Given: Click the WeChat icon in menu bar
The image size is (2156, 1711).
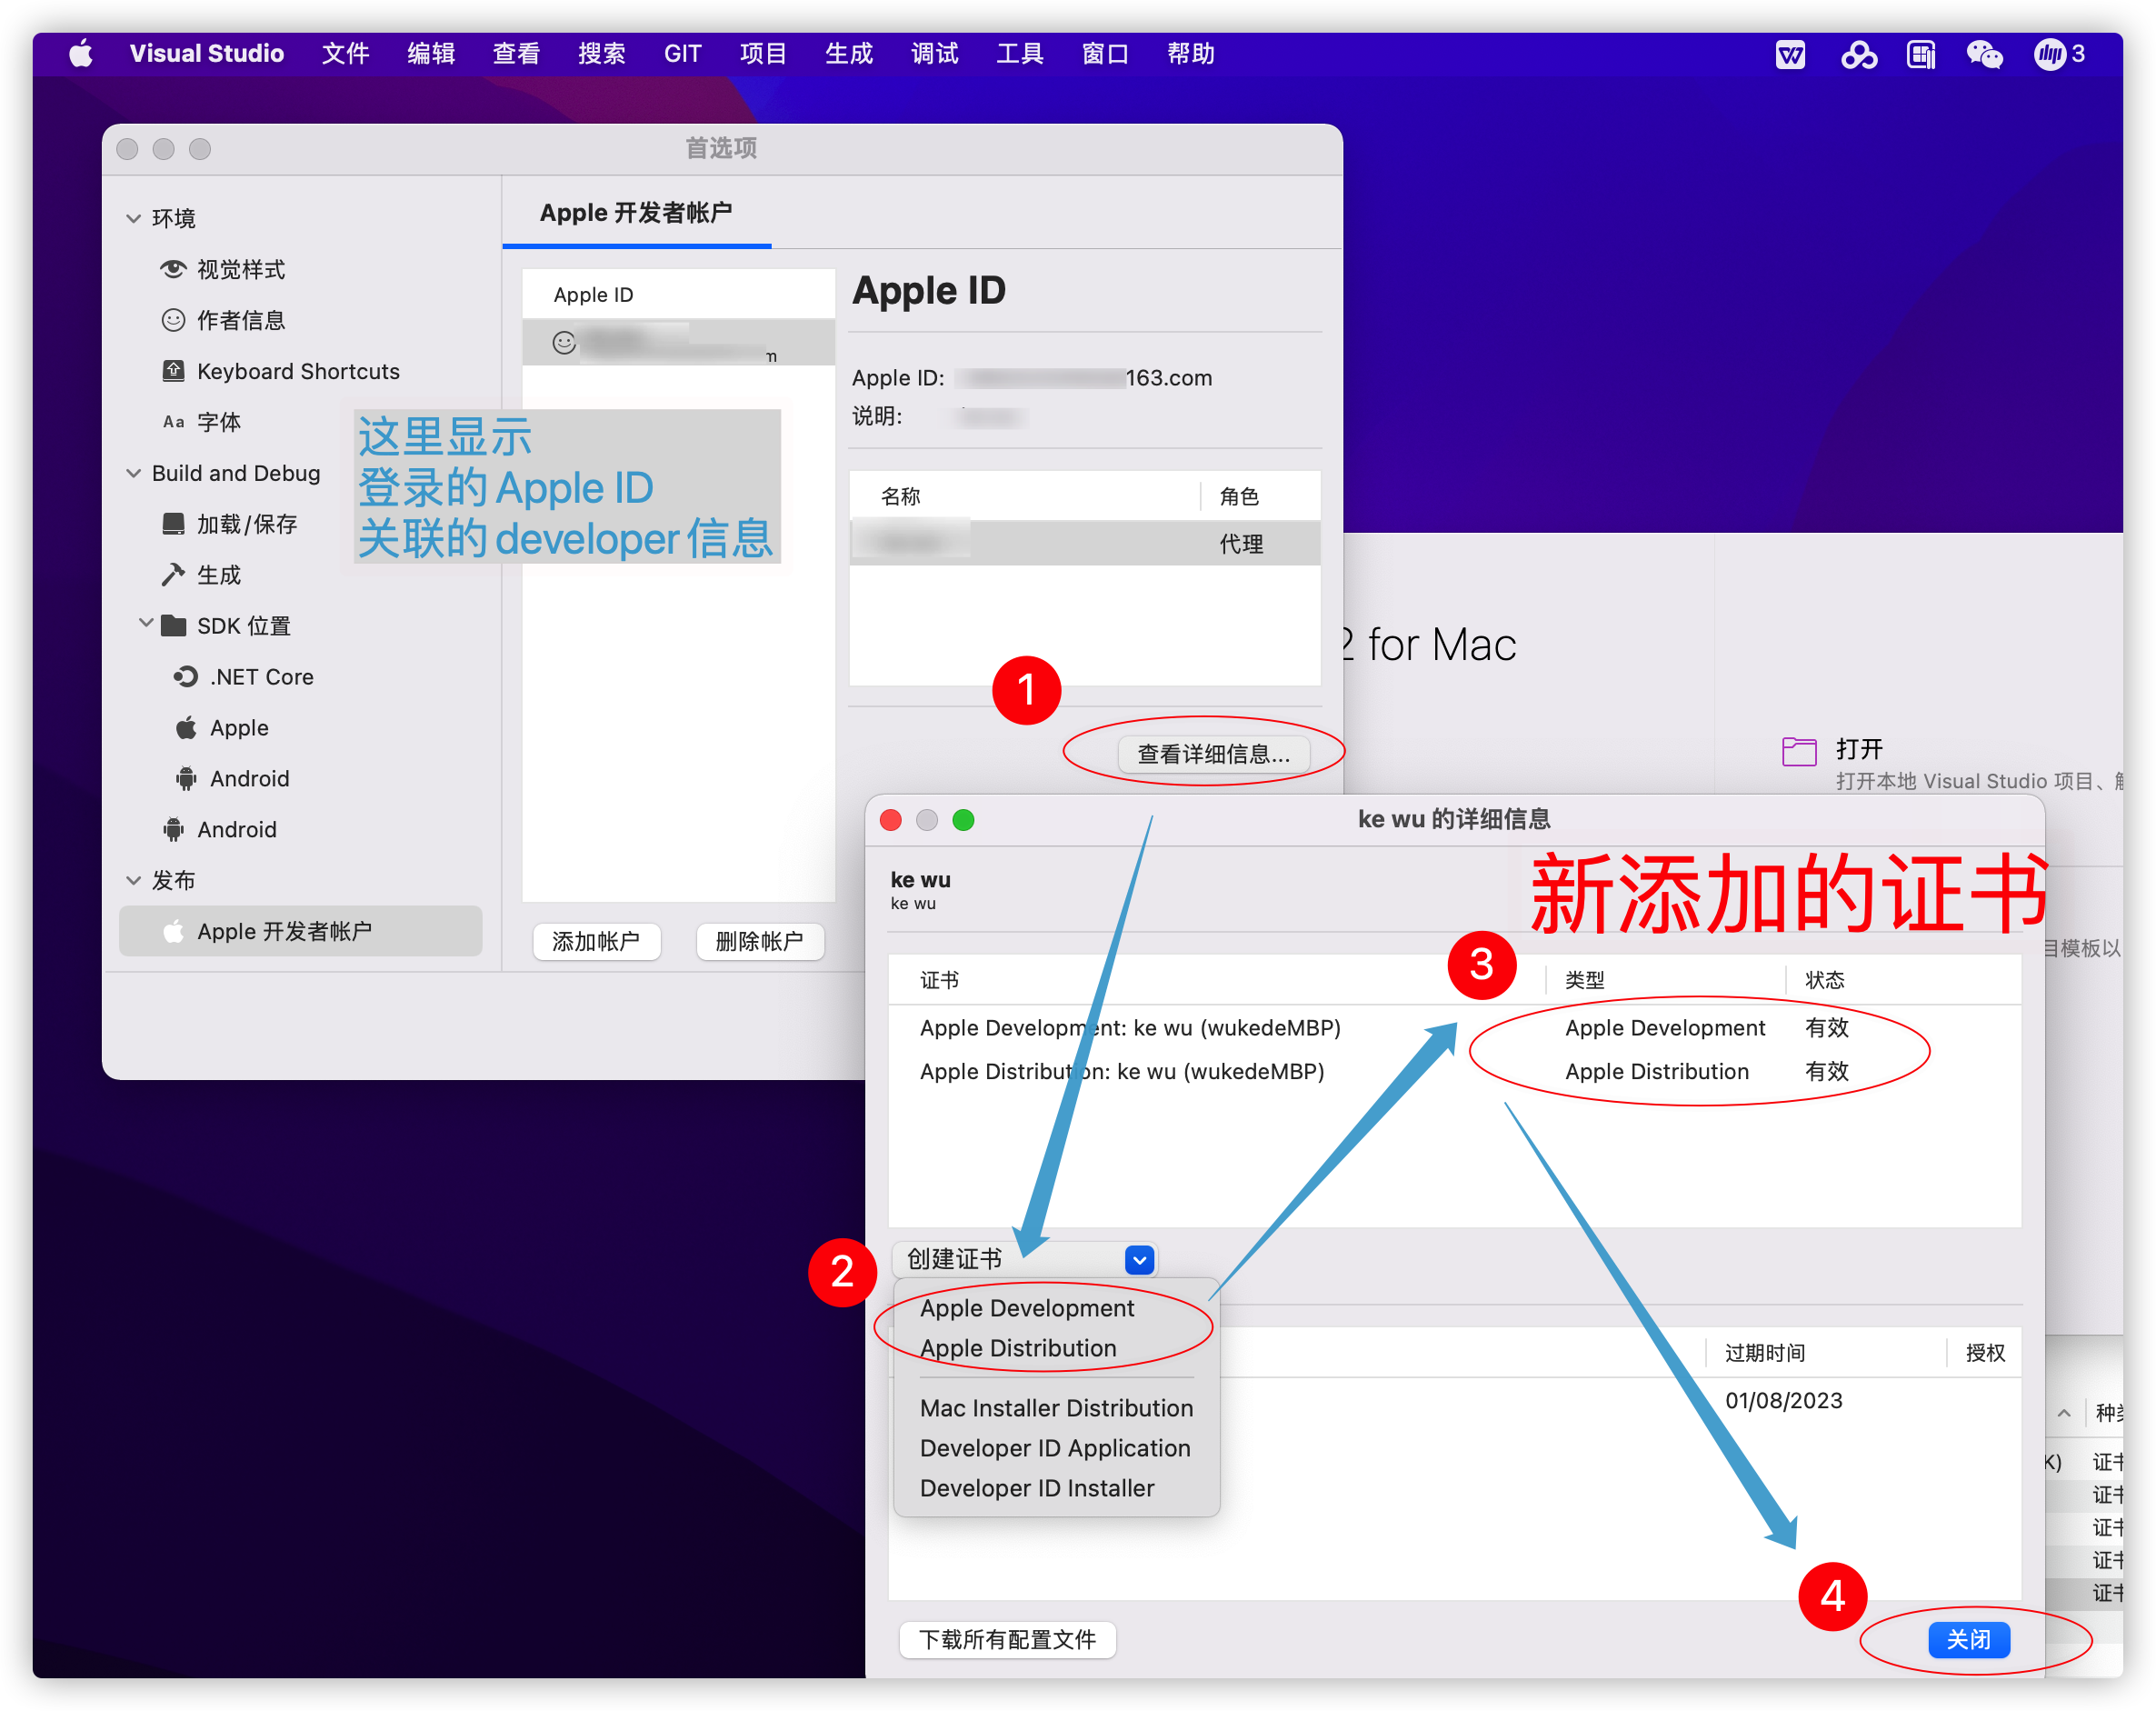Looking at the screenshot, I should tap(1984, 54).
